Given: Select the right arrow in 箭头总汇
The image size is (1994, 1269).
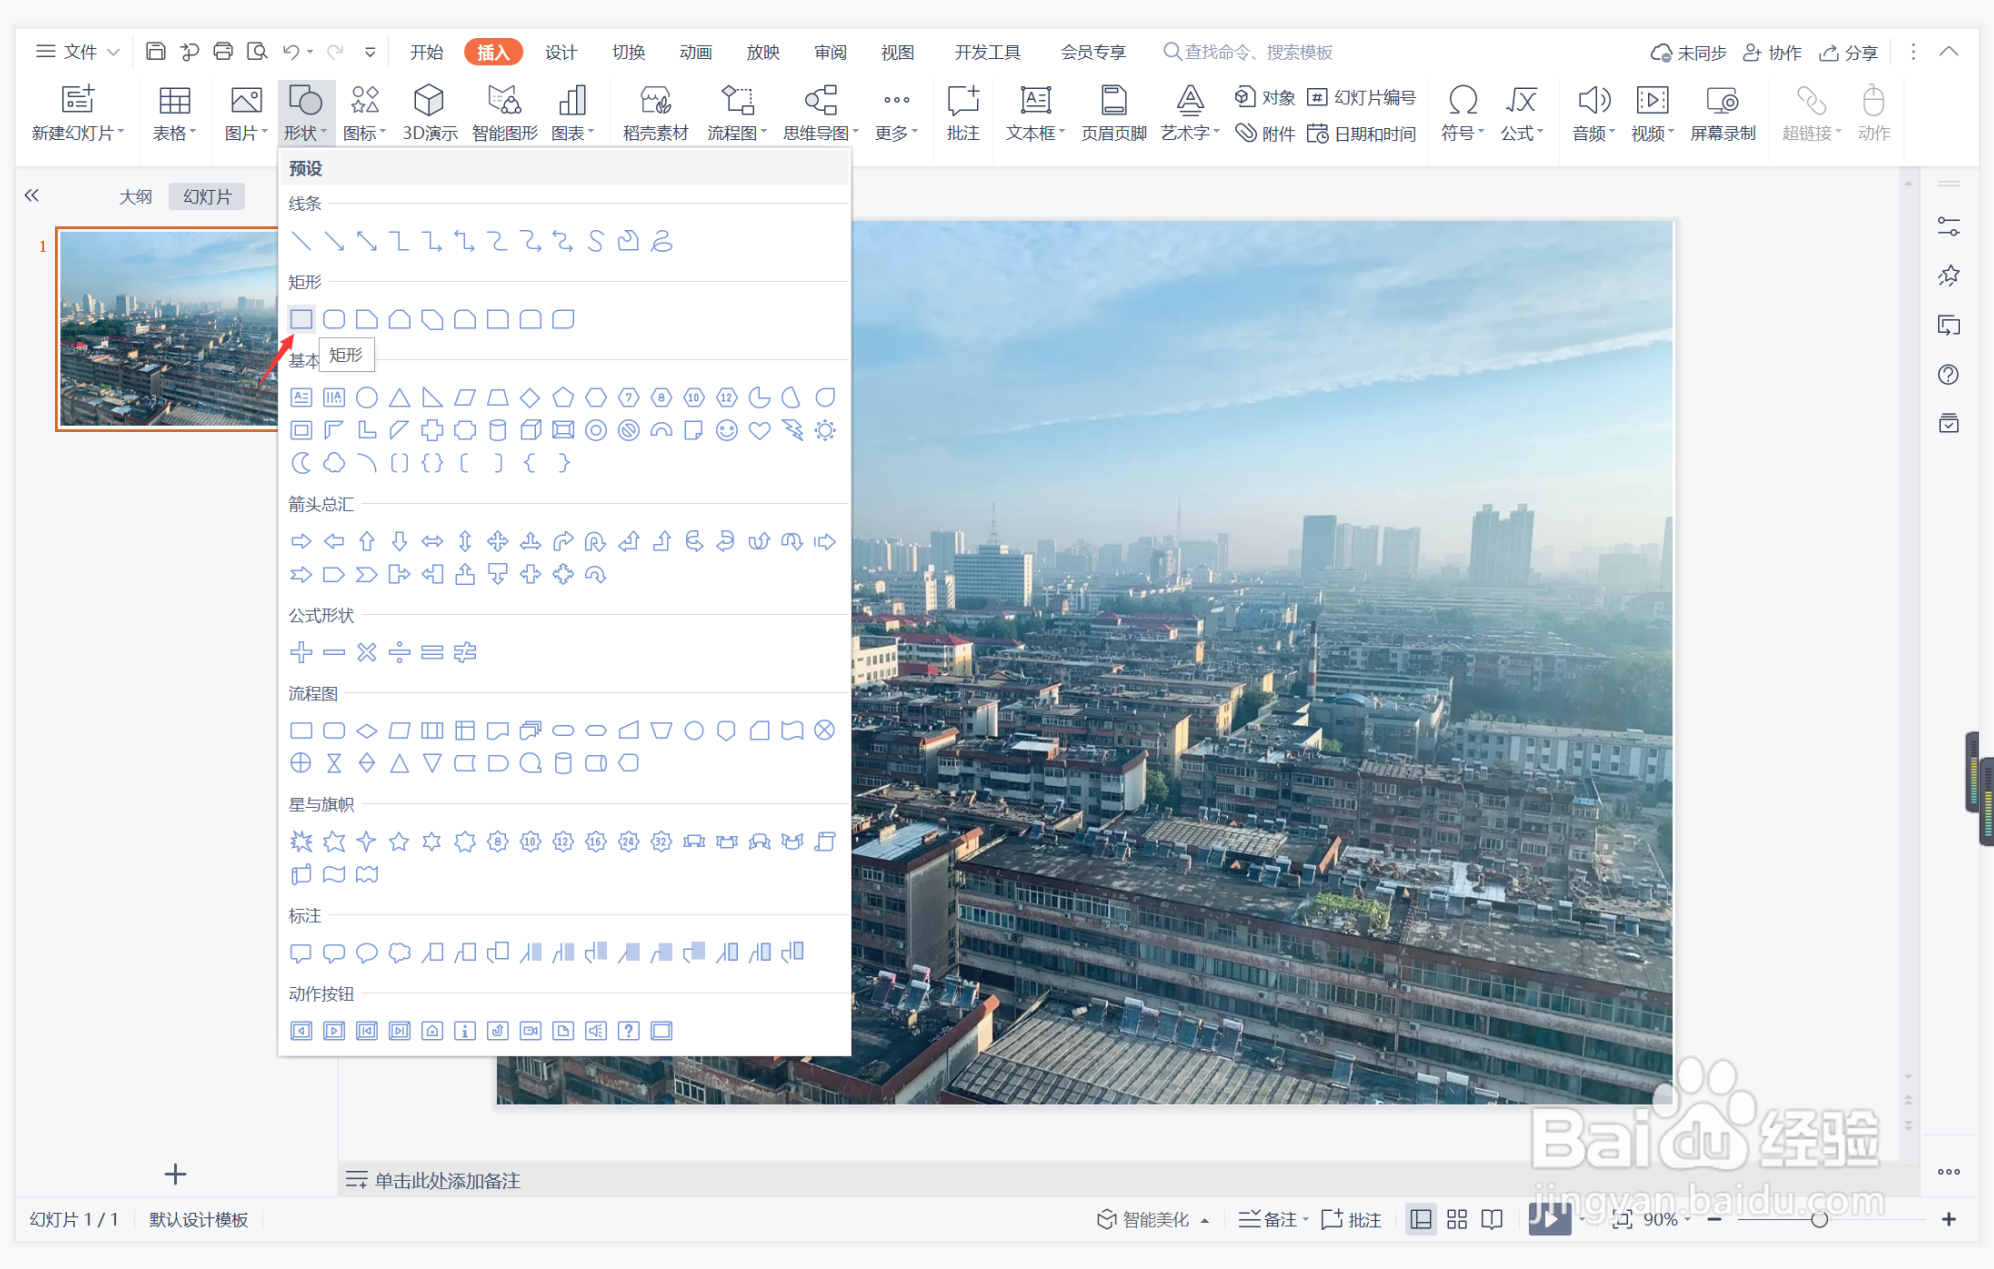Looking at the screenshot, I should pyautogui.click(x=301, y=541).
